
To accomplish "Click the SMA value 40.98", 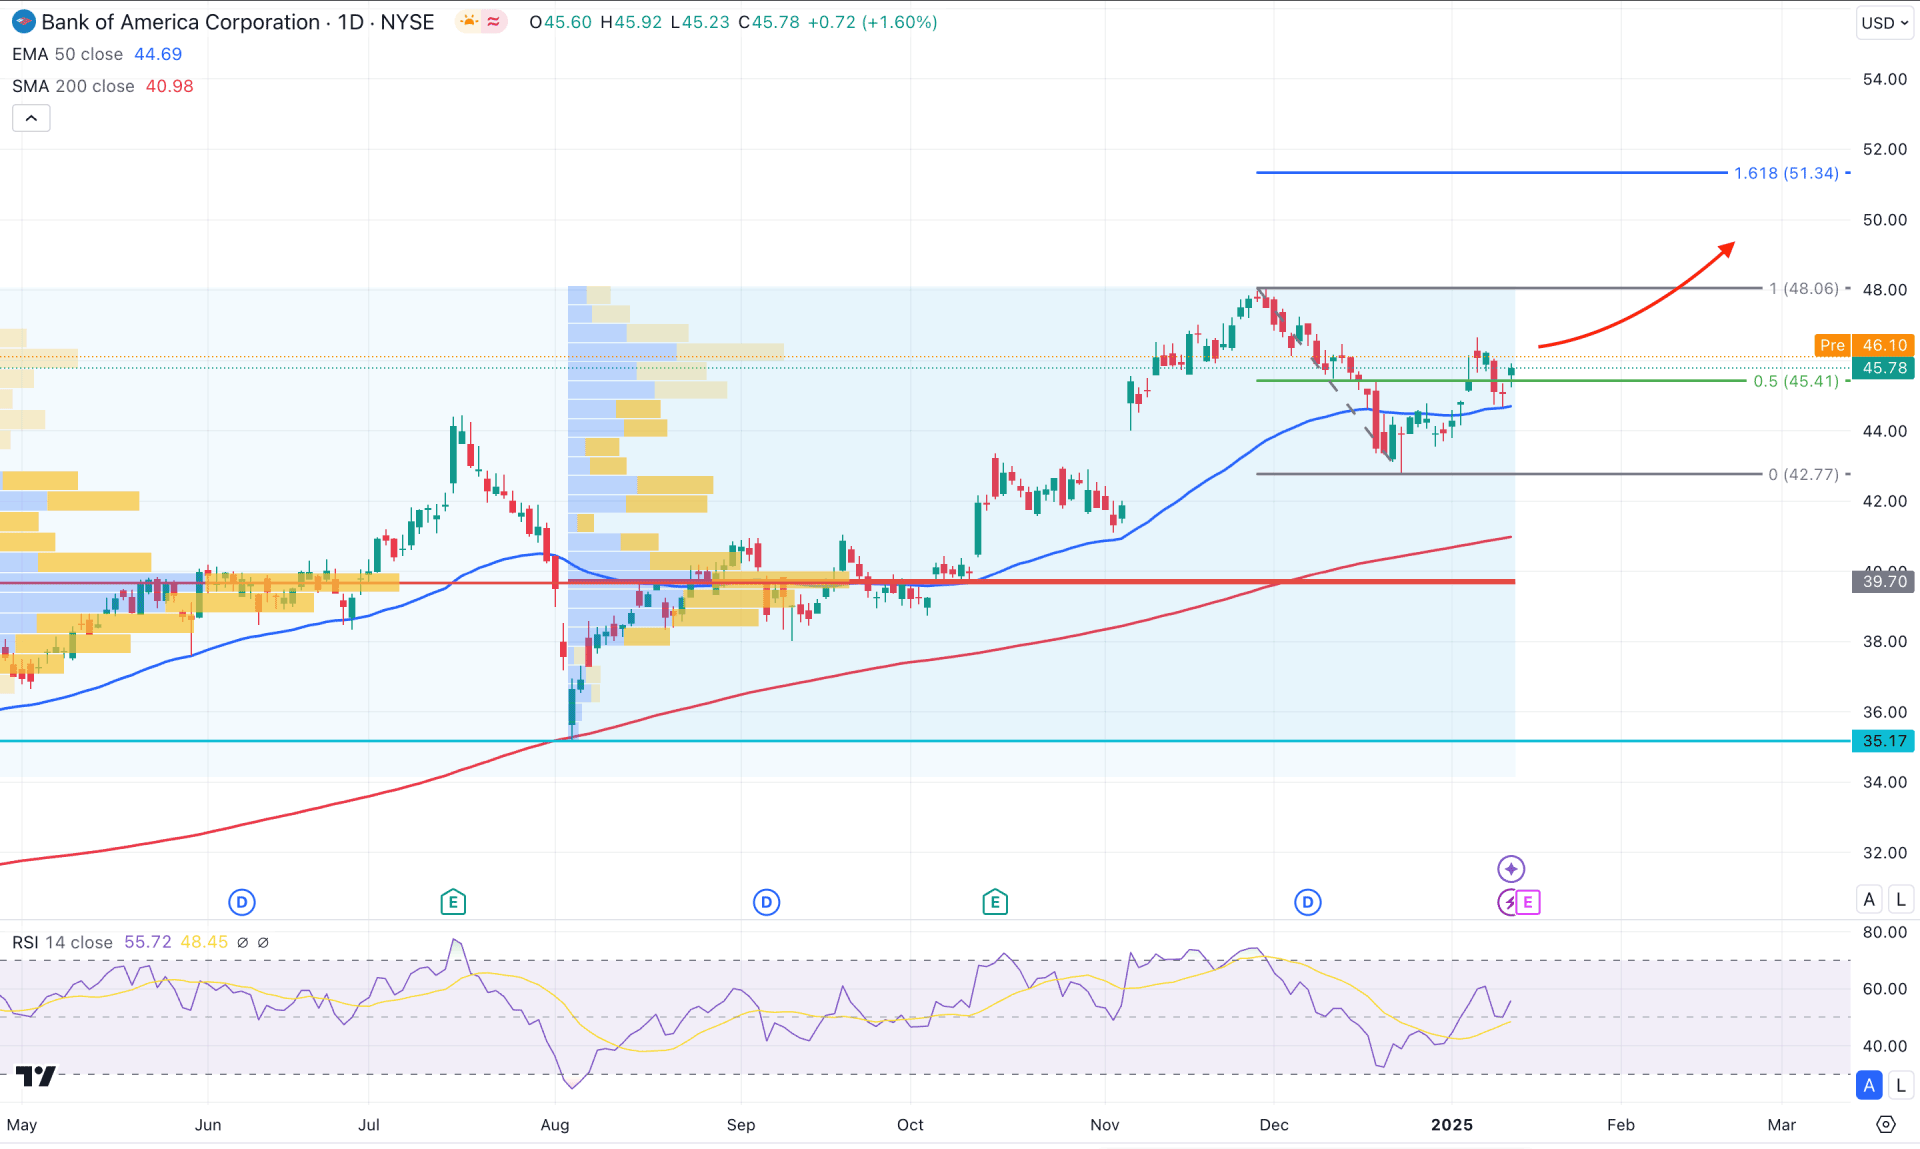I will coord(170,86).
